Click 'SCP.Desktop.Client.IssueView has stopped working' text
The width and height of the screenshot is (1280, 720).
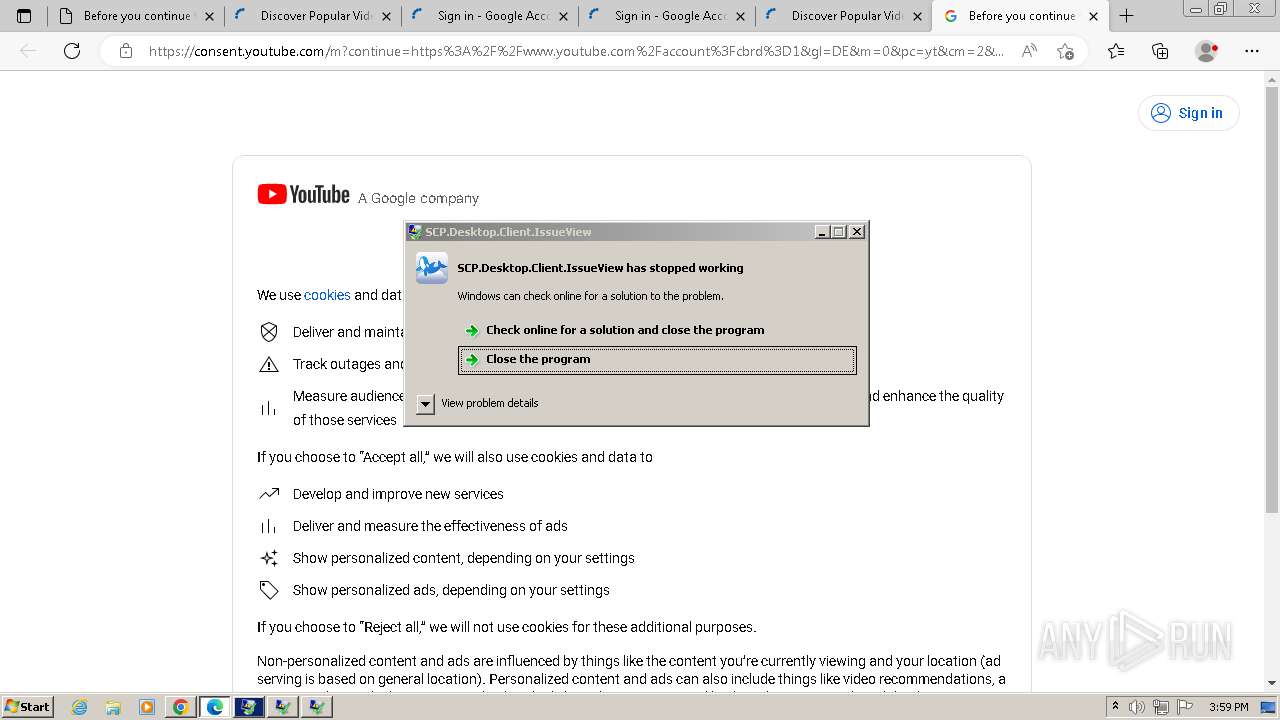tap(600, 268)
